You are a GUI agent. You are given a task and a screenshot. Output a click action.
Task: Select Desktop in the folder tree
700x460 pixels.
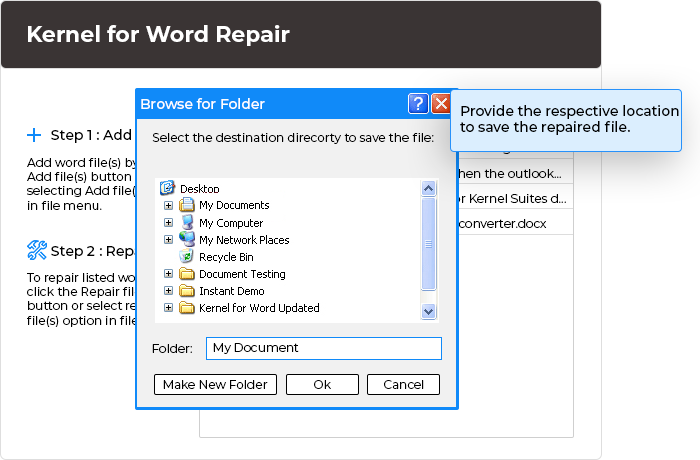(x=200, y=189)
